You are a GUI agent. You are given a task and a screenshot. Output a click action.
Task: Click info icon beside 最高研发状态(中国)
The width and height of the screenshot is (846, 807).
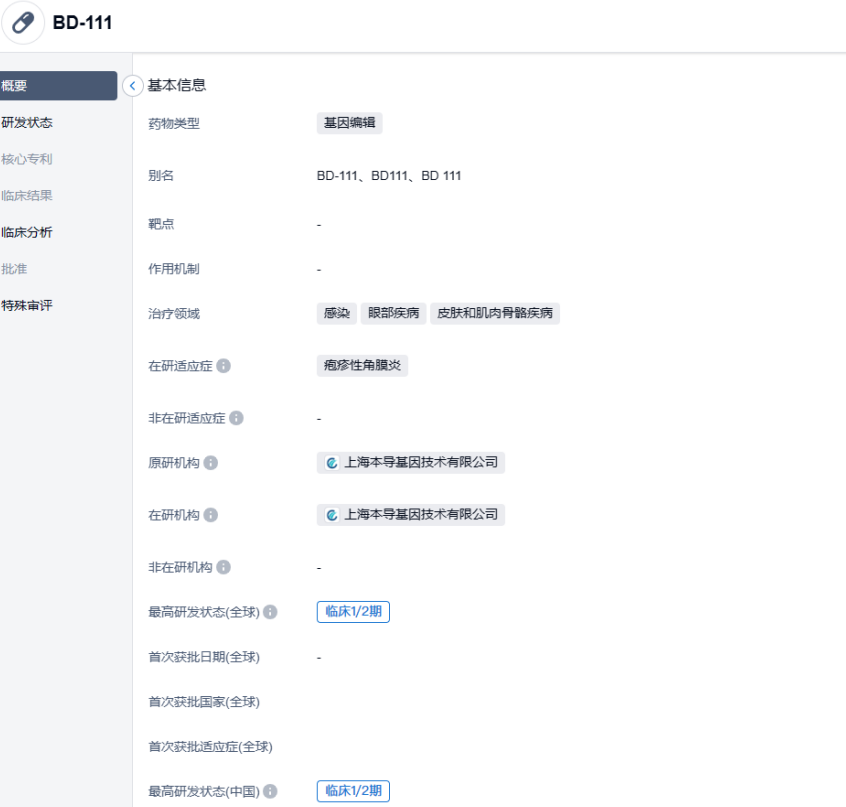click(x=270, y=791)
